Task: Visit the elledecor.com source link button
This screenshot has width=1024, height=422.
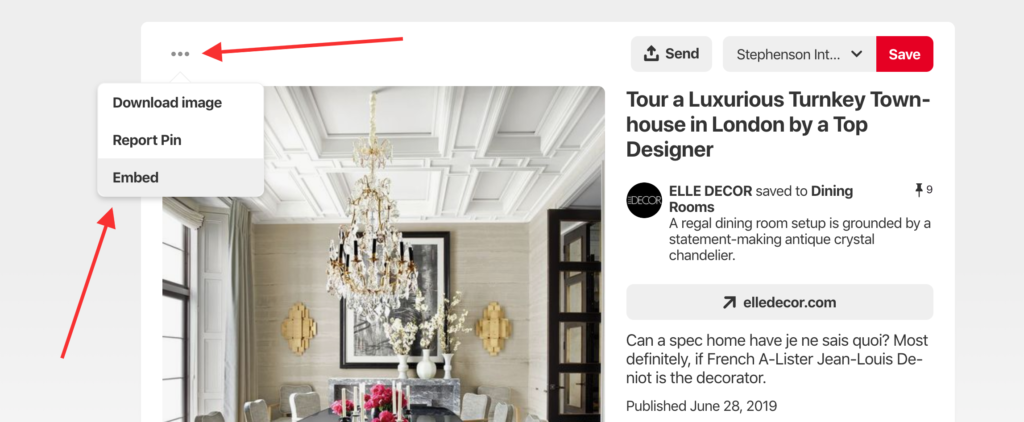Action: [780, 302]
